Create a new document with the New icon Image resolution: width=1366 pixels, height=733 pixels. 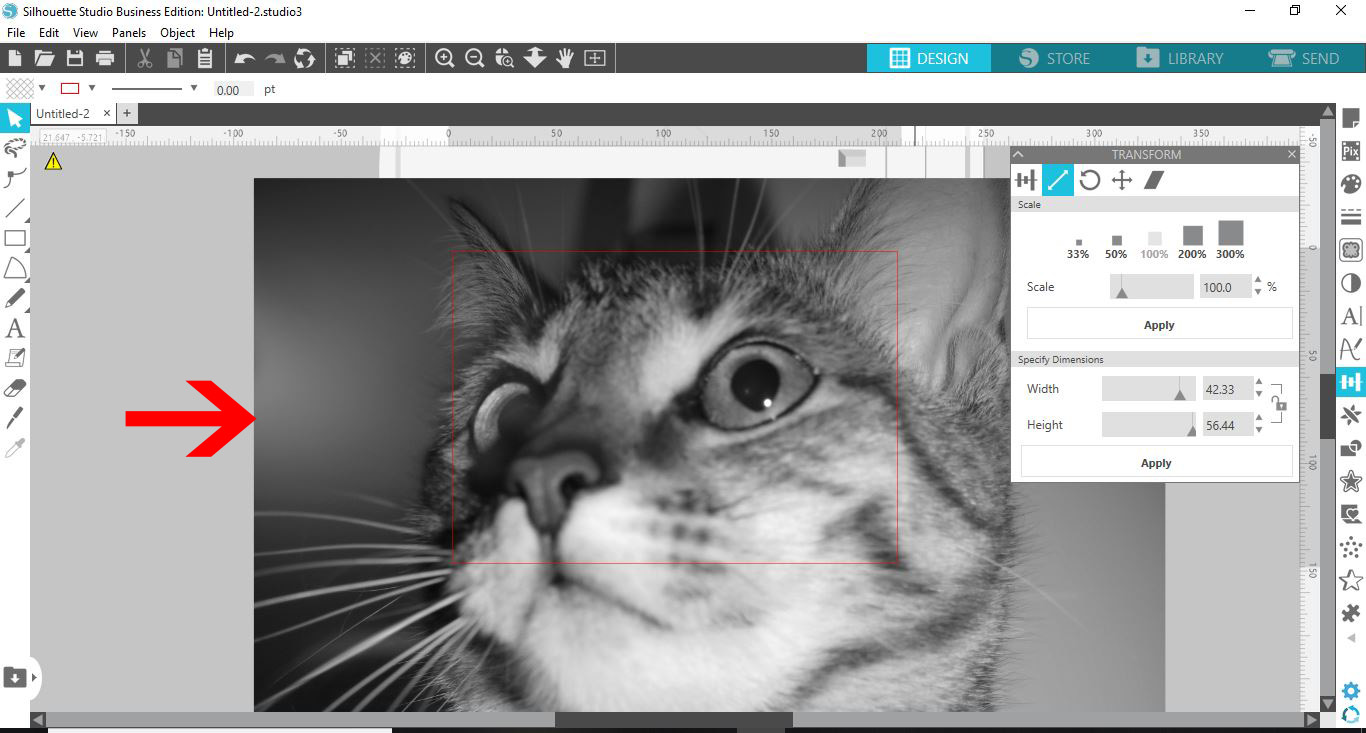click(15, 59)
